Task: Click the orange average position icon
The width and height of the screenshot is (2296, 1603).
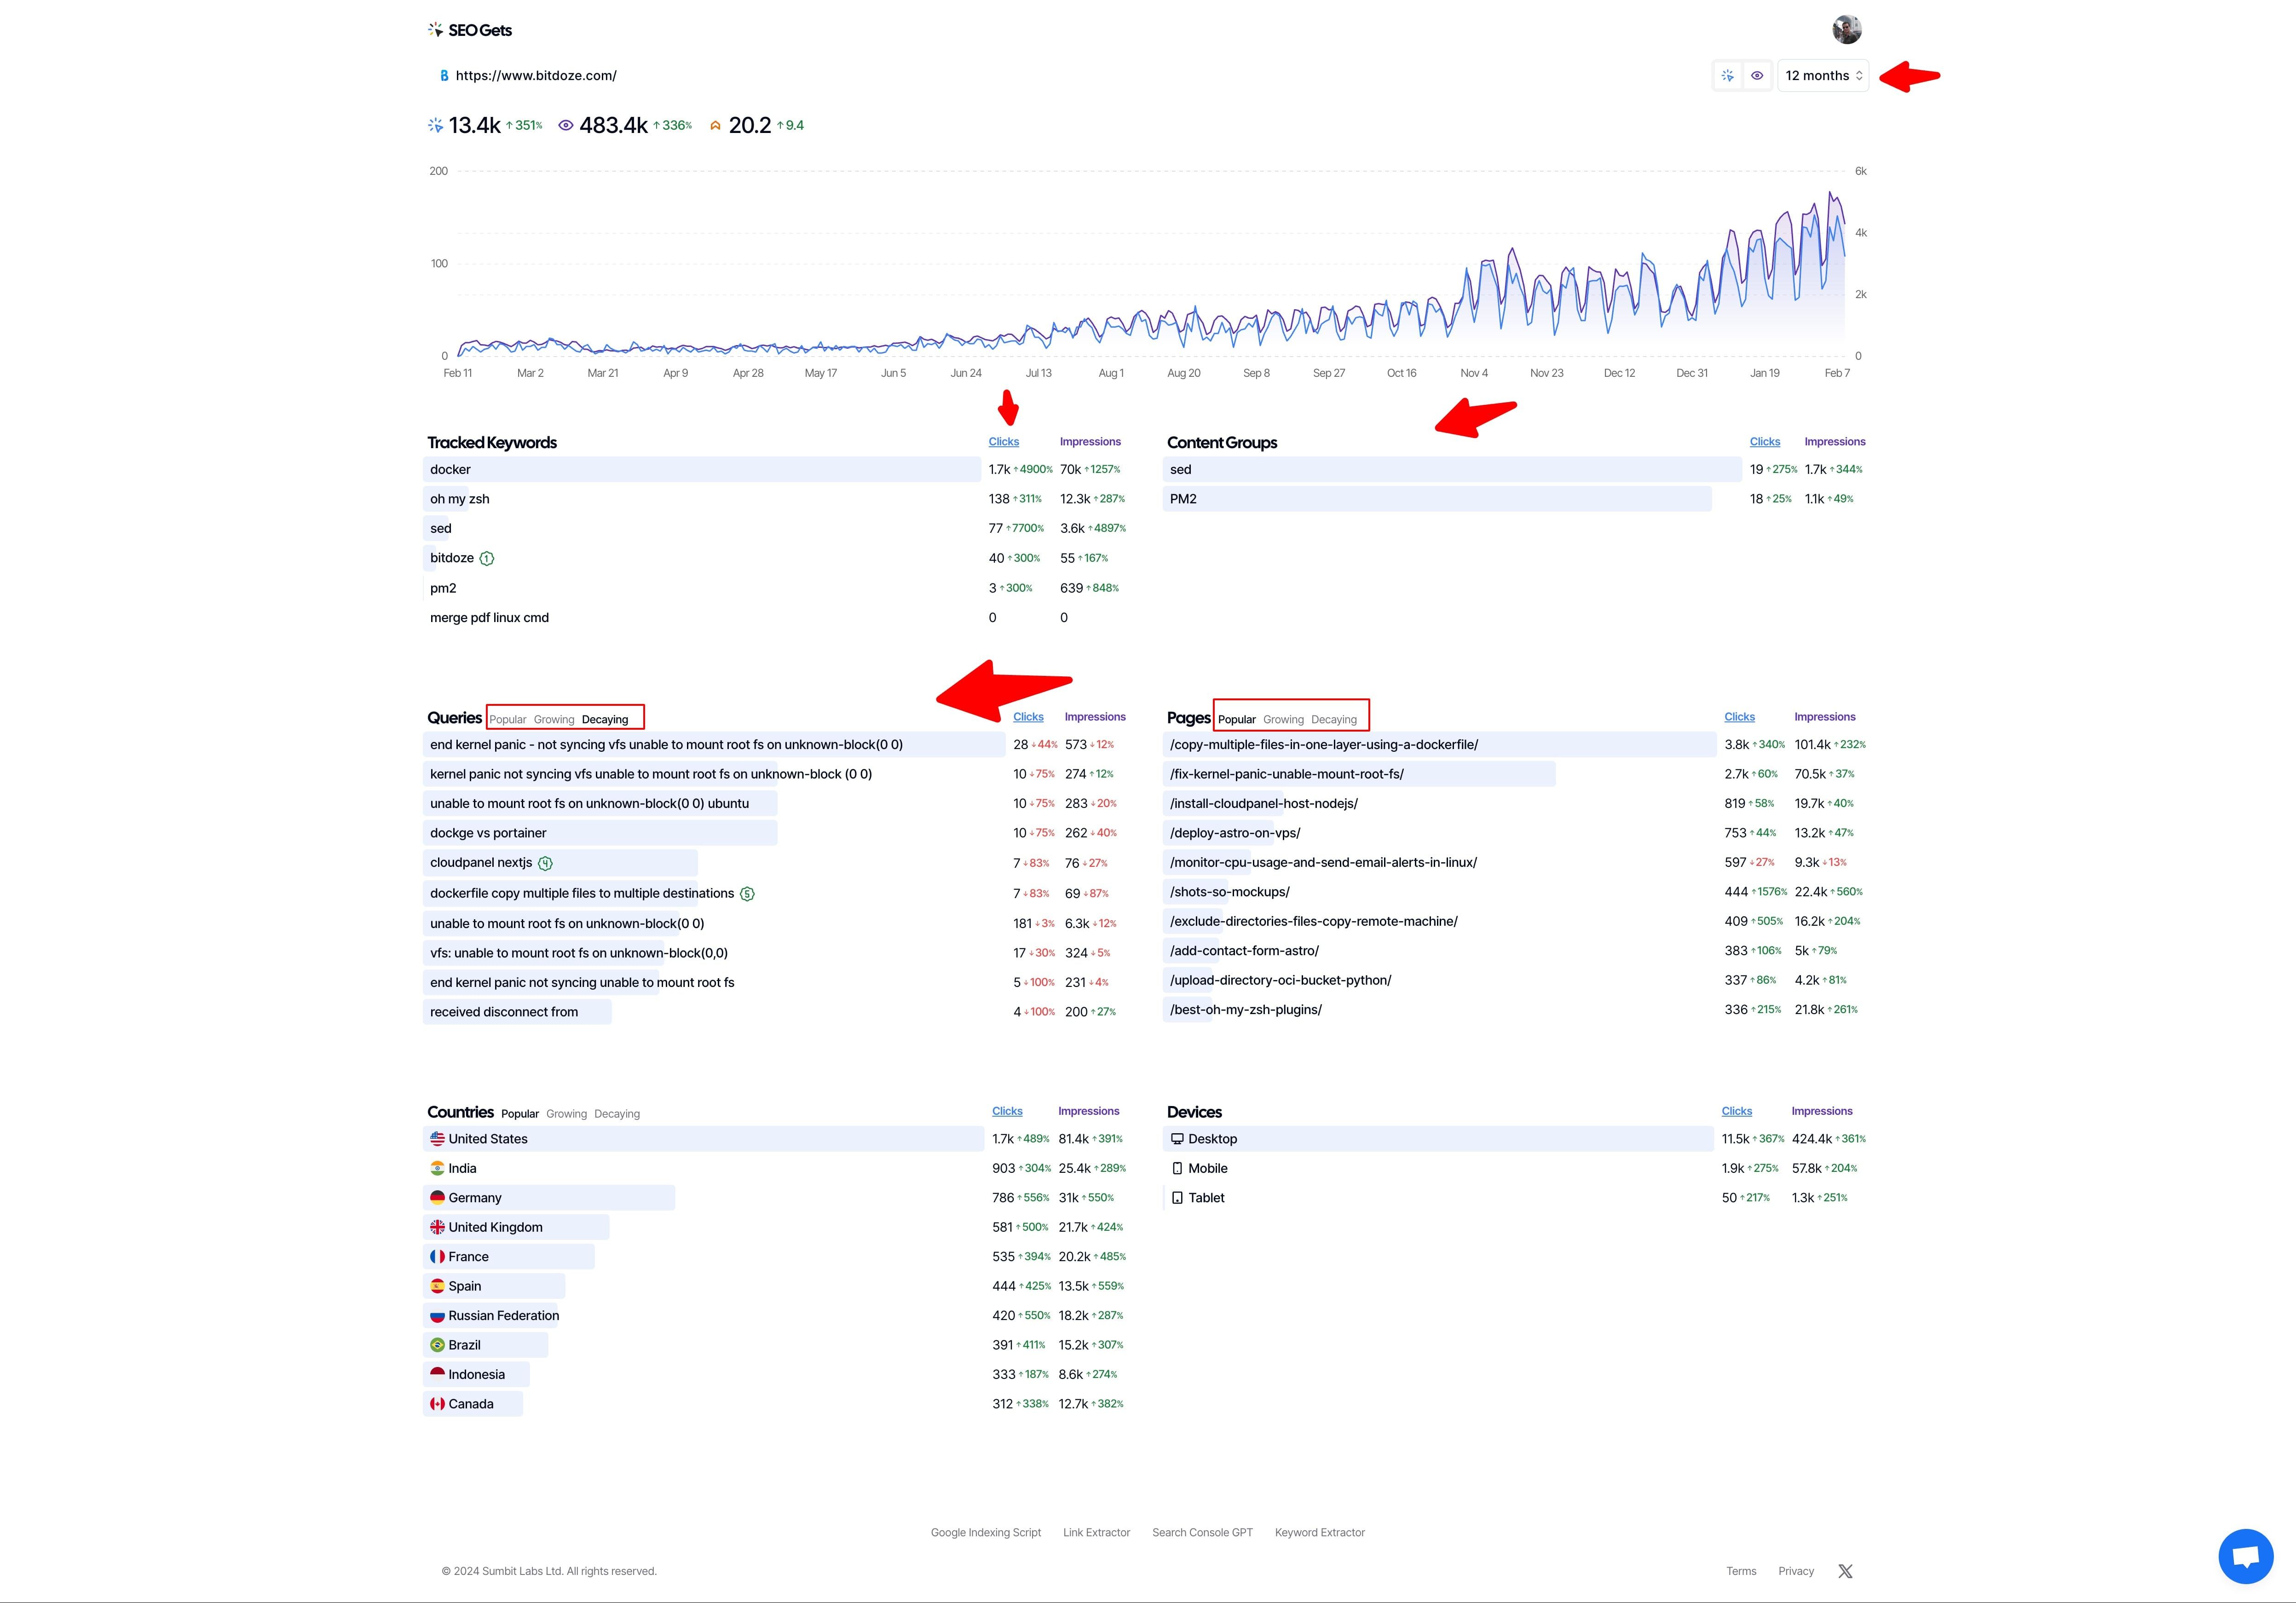Action: [715, 124]
